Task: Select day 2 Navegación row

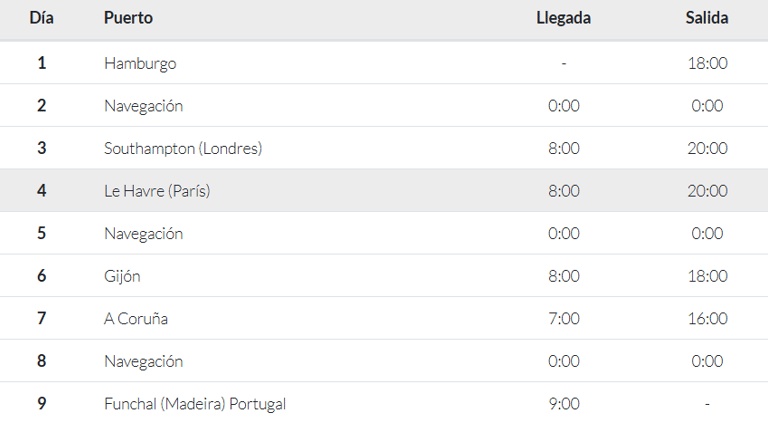Action: (x=384, y=105)
